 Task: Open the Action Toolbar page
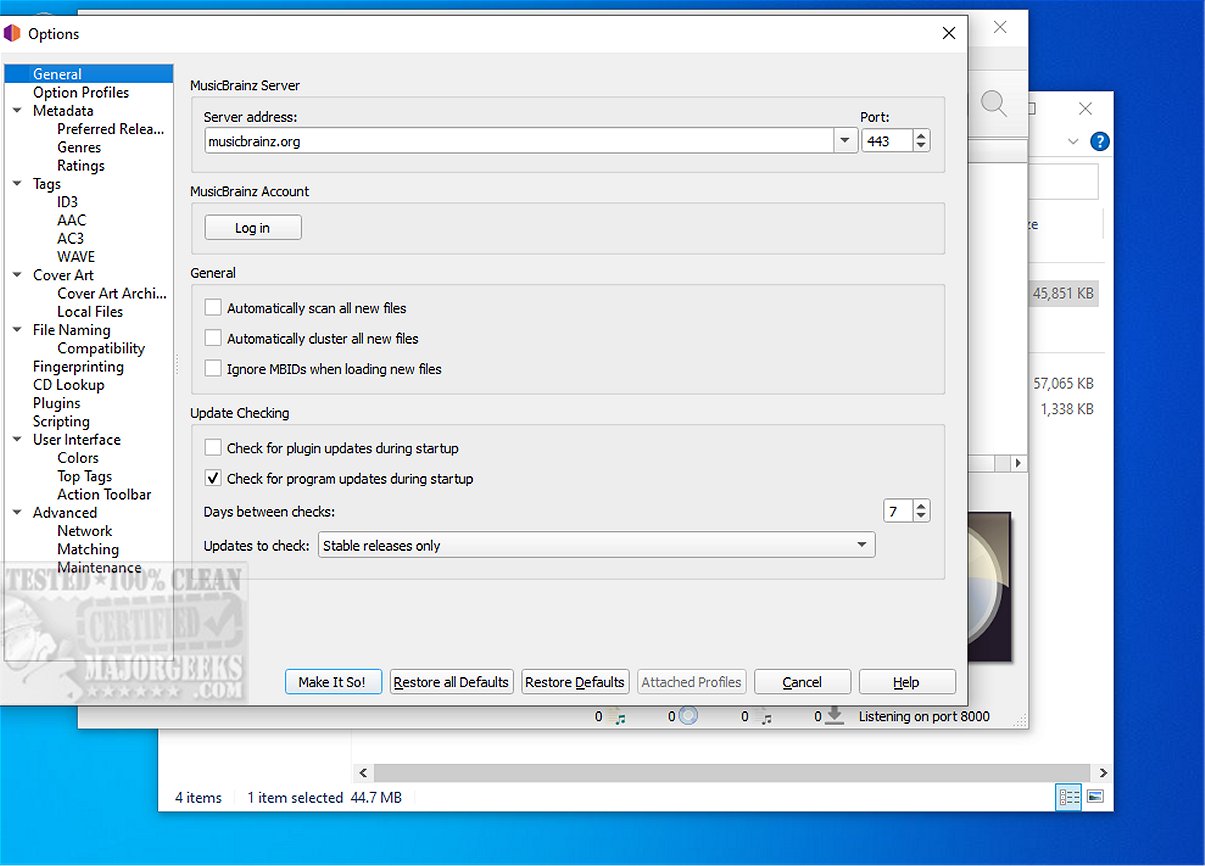104,495
